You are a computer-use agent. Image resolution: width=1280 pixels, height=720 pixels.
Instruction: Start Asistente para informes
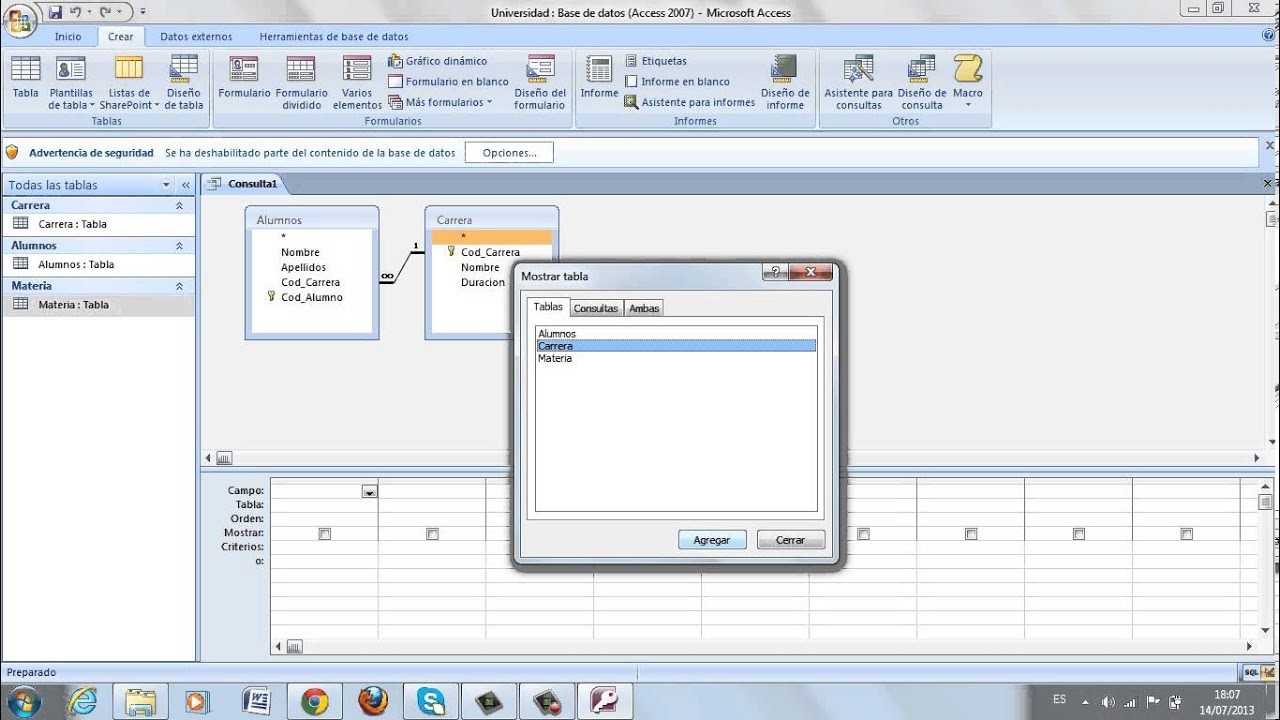click(x=690, y=102)
